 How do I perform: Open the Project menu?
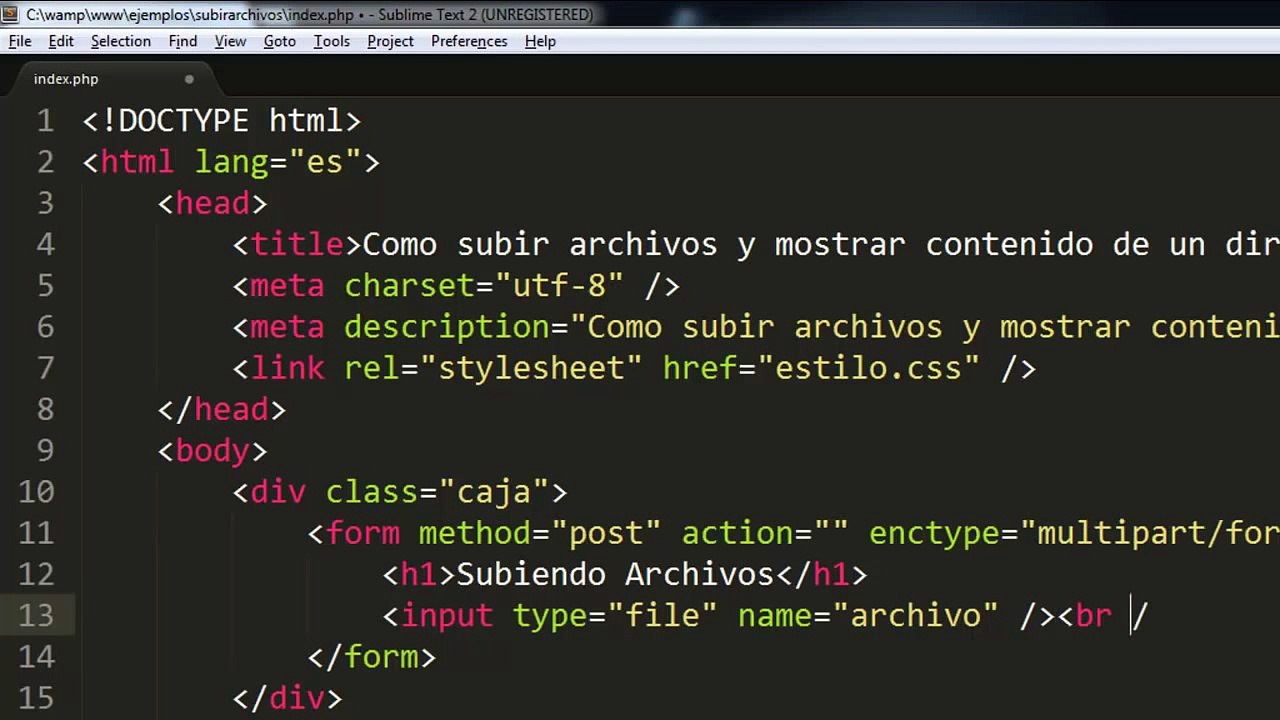[x=390, y=41]
